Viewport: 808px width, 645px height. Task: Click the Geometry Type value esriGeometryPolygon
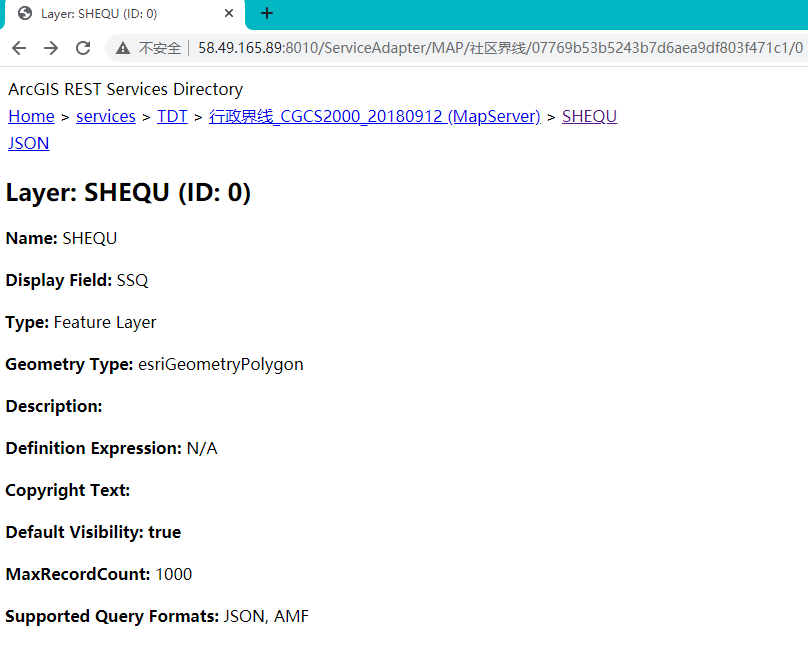pyautogui.click(x=221, y=365)
